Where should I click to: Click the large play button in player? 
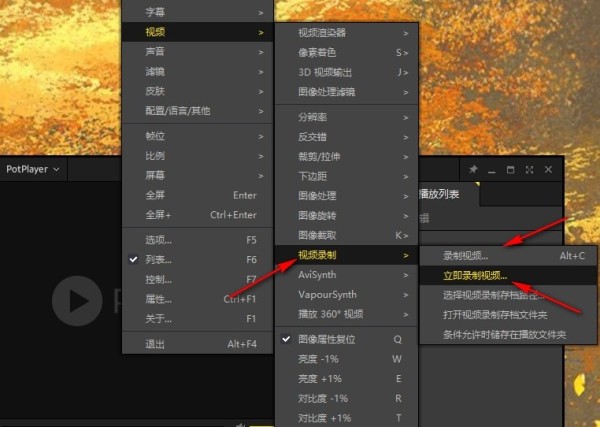coord(77,301)
